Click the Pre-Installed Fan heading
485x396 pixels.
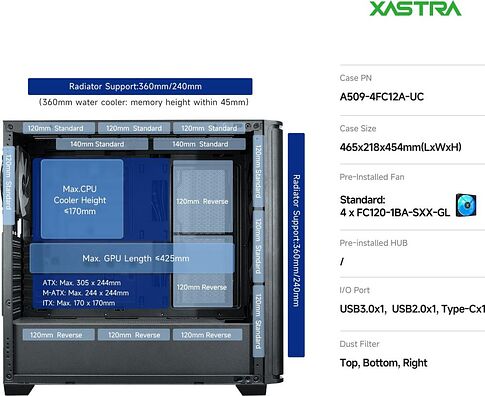(372, 177)
